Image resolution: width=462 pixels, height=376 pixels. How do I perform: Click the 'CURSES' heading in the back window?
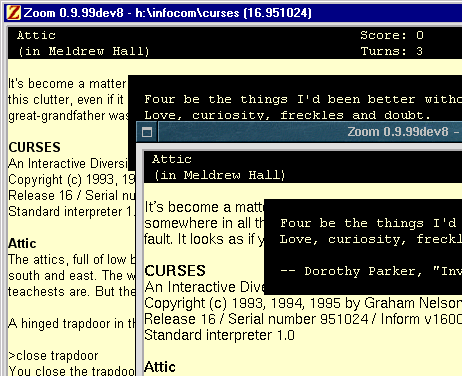(x=34, y=147)
